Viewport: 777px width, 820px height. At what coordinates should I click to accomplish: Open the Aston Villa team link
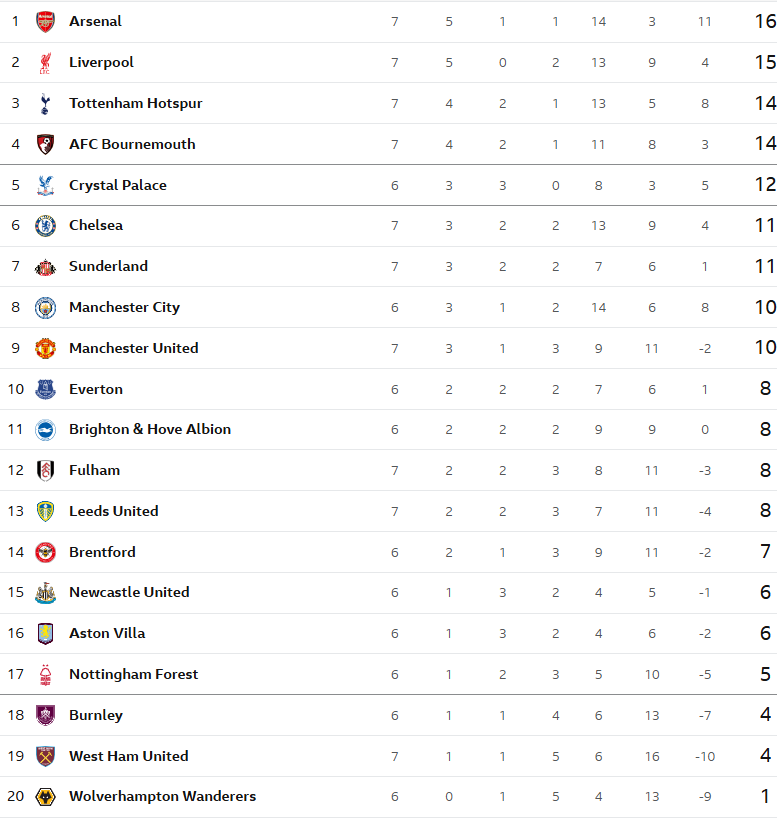tap(107, 633)
